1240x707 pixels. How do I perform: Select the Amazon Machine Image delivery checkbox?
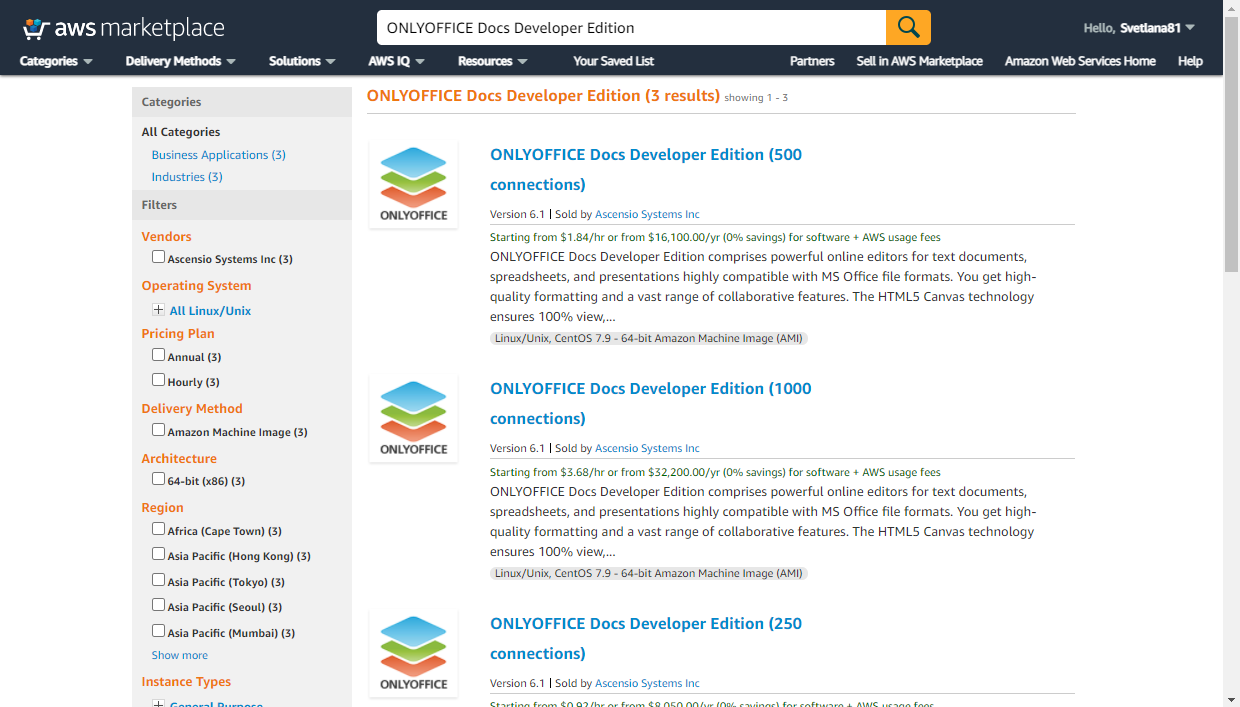pyautogui.click(x=158, y=430)
